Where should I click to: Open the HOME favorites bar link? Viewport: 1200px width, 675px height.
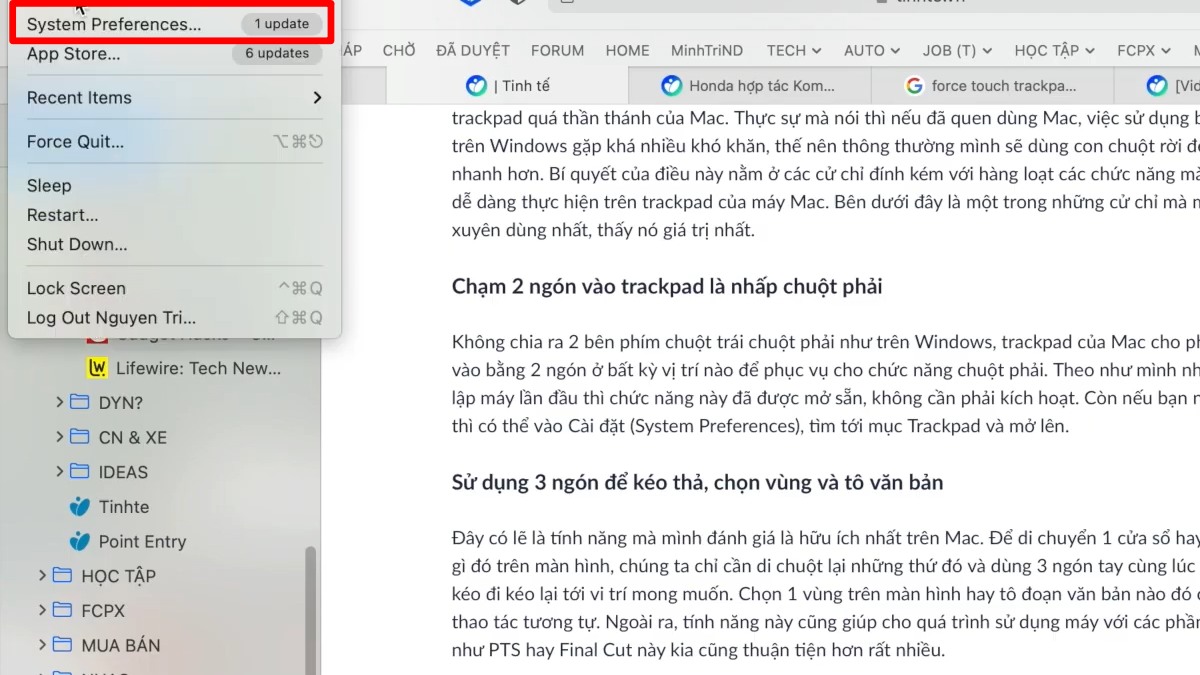(627, 50)
